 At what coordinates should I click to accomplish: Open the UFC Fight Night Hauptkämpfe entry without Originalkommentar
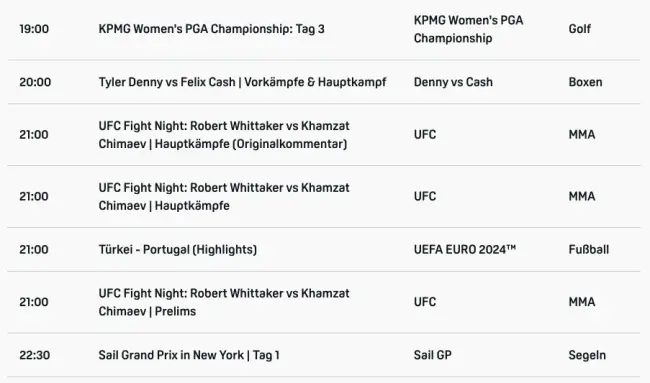pos(224,196)
